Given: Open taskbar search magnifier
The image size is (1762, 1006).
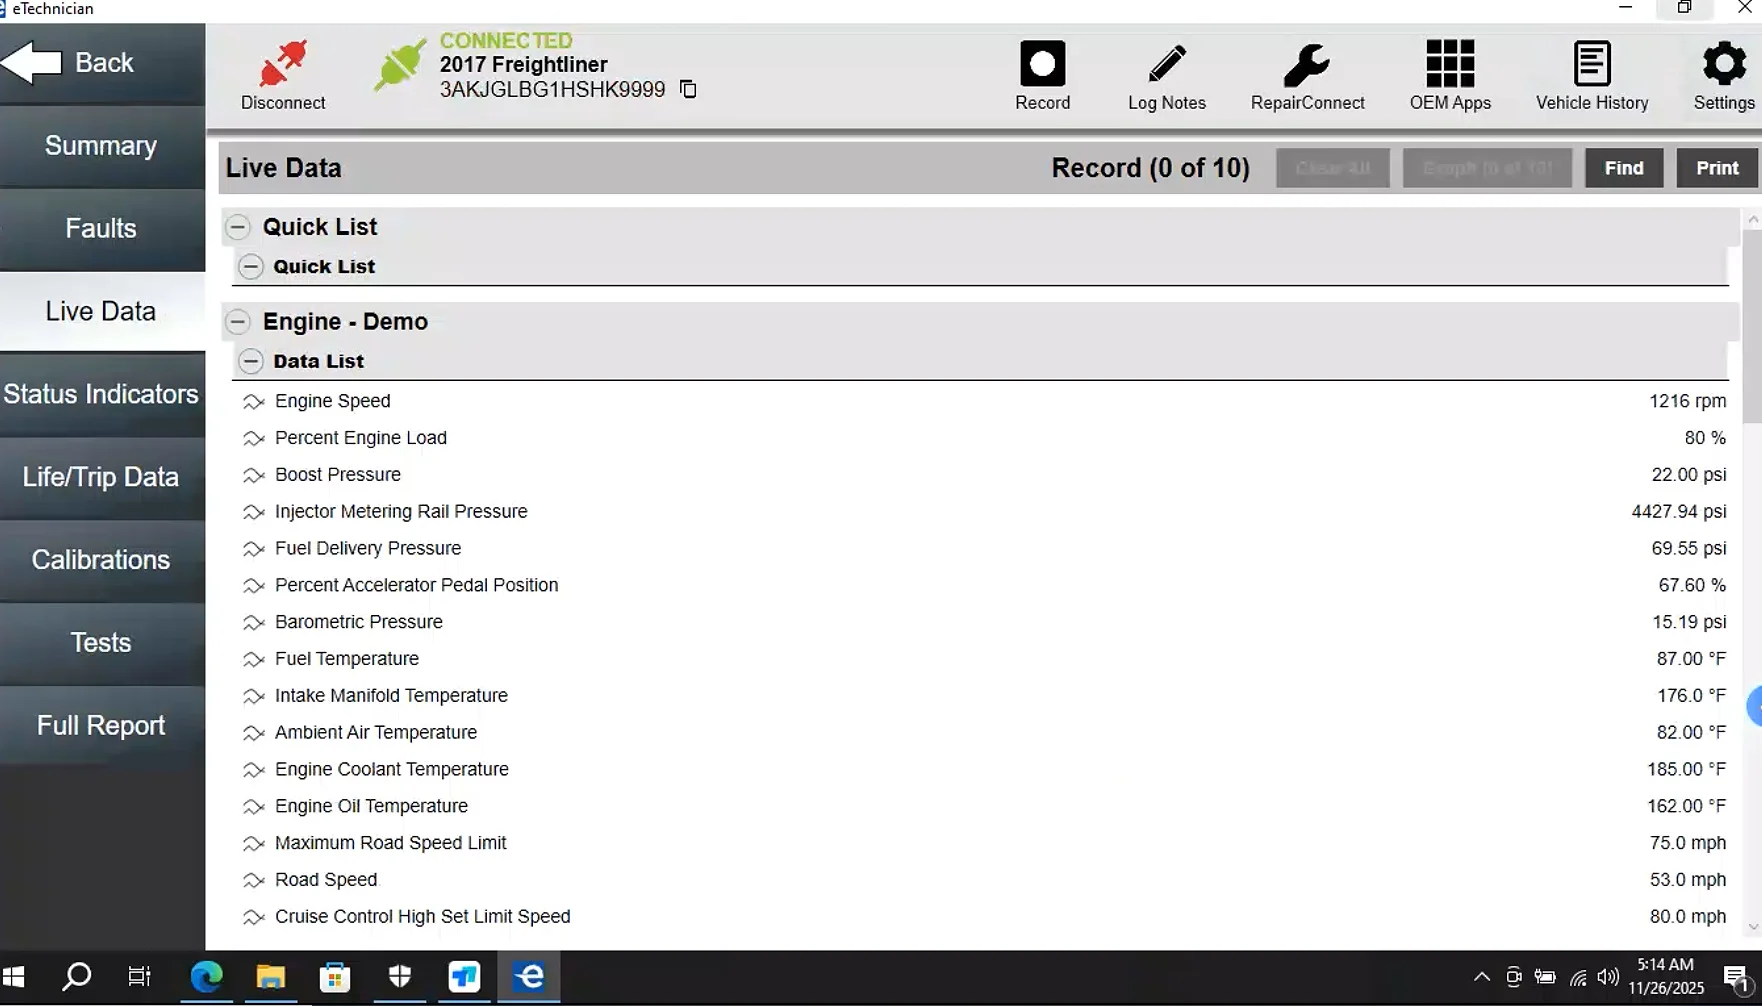Looking at the screenshot, I should click(x=76, y=977).
